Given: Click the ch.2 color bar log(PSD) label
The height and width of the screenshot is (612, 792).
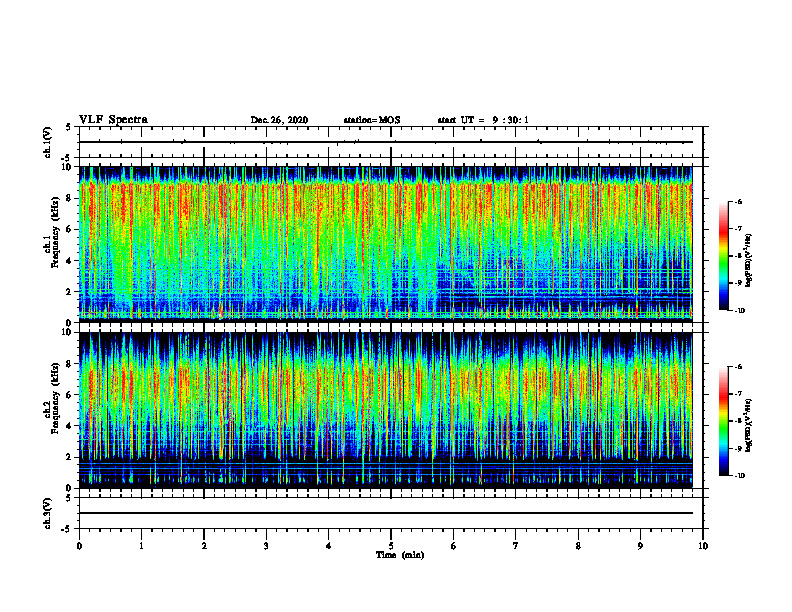Looking at the screenshot, I should tap(749, 424).
